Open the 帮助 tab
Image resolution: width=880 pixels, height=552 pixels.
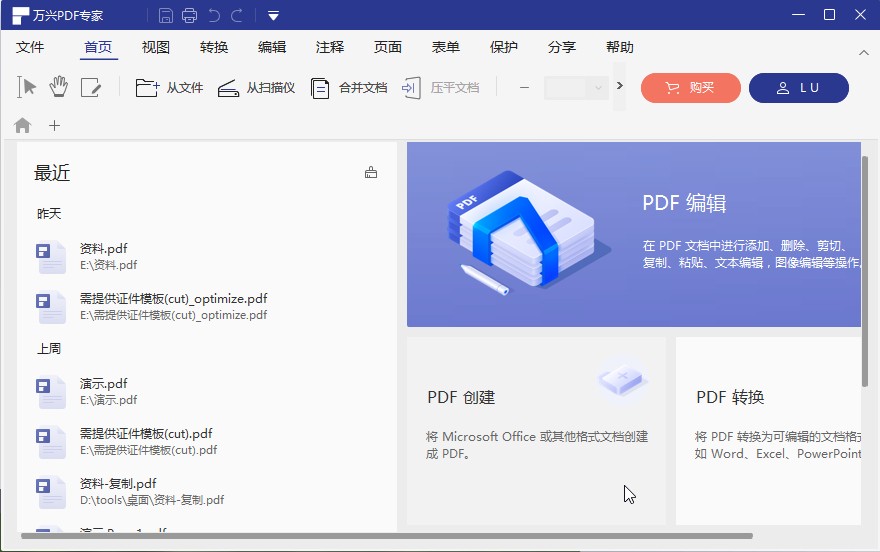coord(620,47)
